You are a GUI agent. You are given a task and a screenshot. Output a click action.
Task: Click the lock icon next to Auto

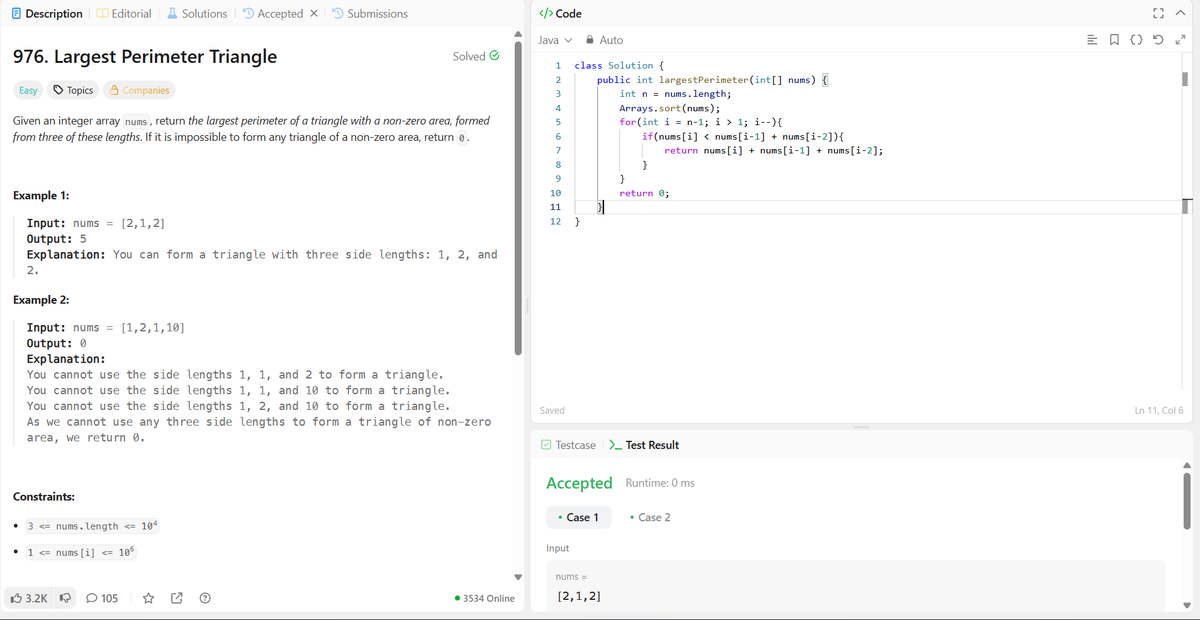coord(589,40)
